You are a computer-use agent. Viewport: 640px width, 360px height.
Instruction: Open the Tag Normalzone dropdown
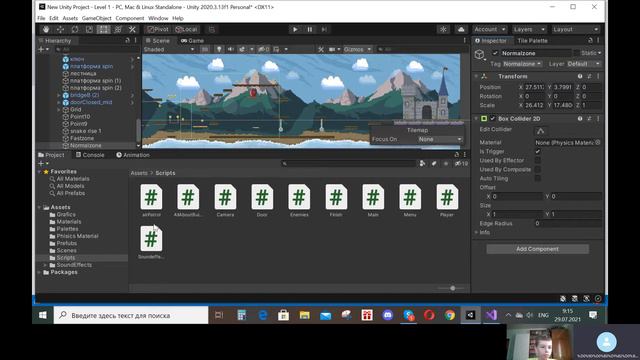(x=522, y=64)
